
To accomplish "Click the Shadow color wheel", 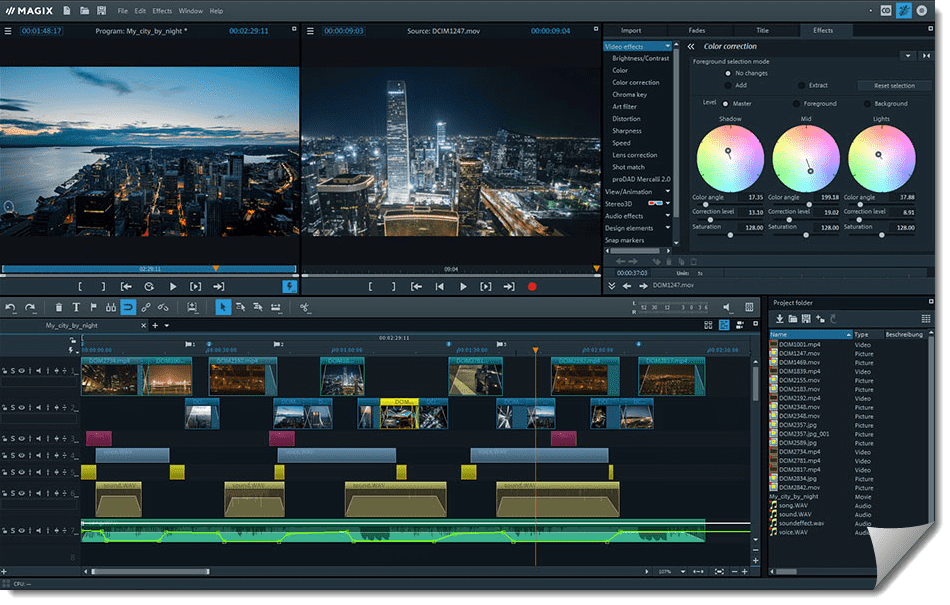I will point(729,159).
